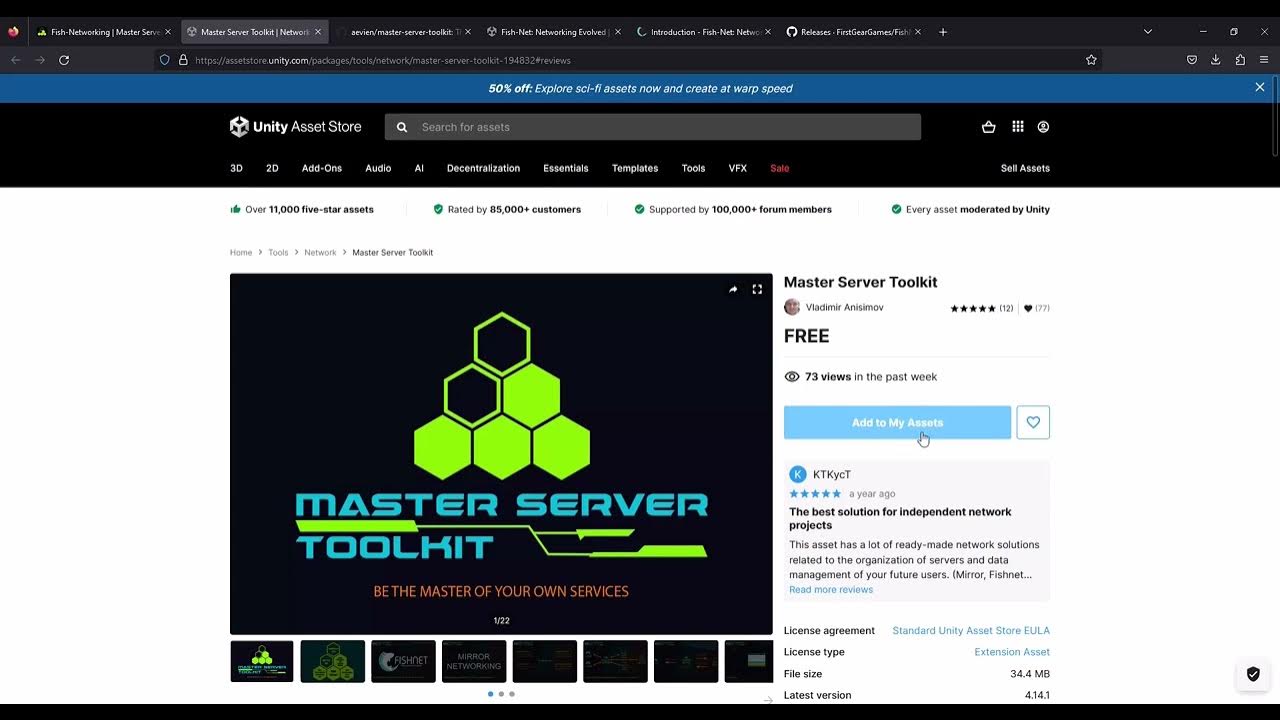Open the Tools category menu
Image resolution: width=1280 pixels, height=720 pixels.
[693, 168]
